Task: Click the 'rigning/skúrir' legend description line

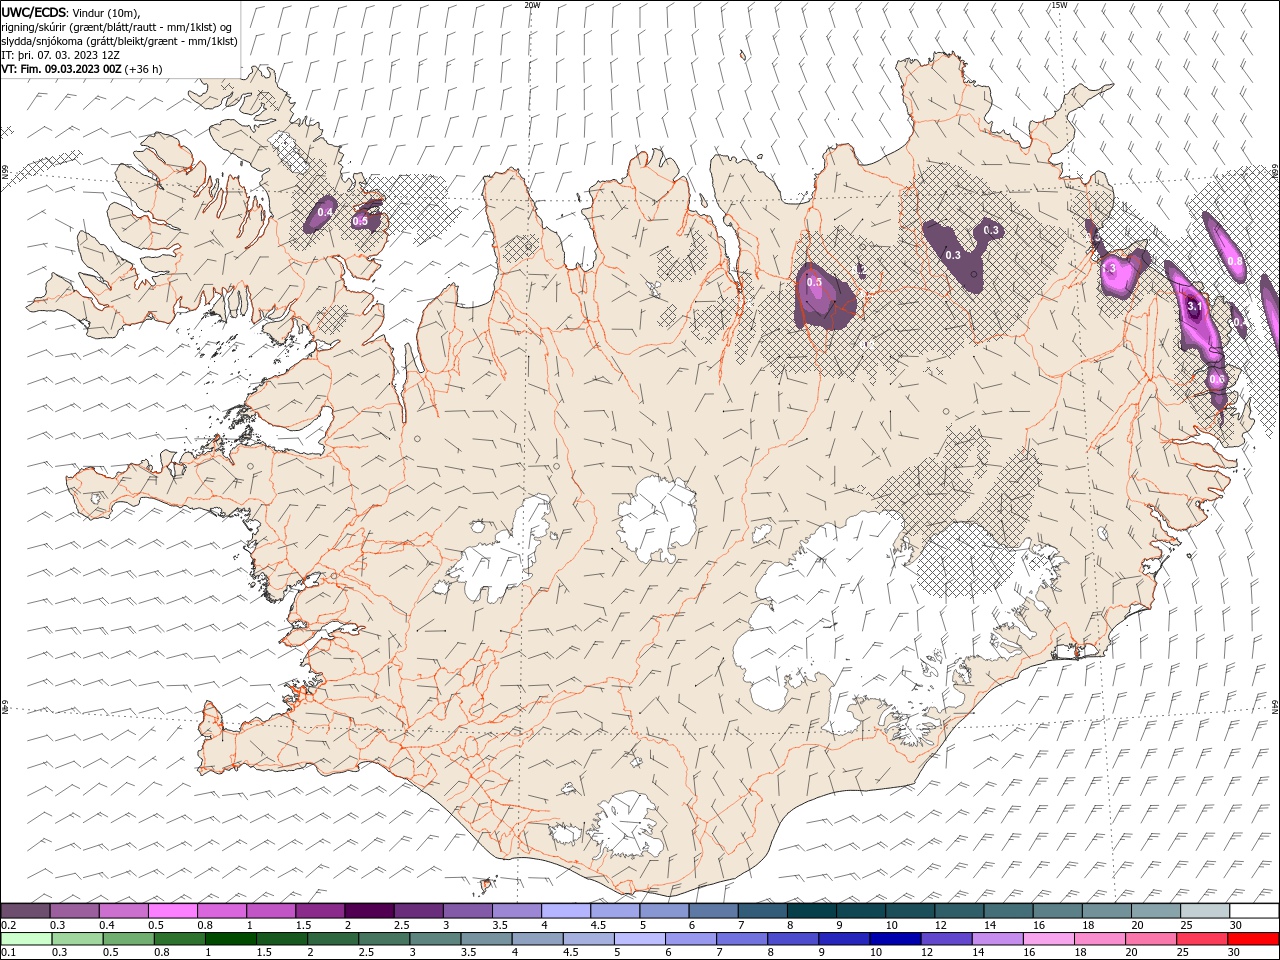Action: [118, 27]
